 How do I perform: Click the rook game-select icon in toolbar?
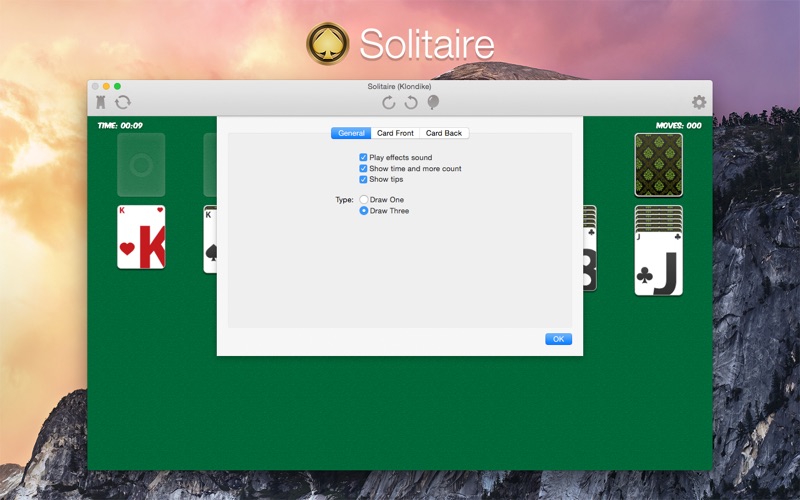click(x=101, y=103)
